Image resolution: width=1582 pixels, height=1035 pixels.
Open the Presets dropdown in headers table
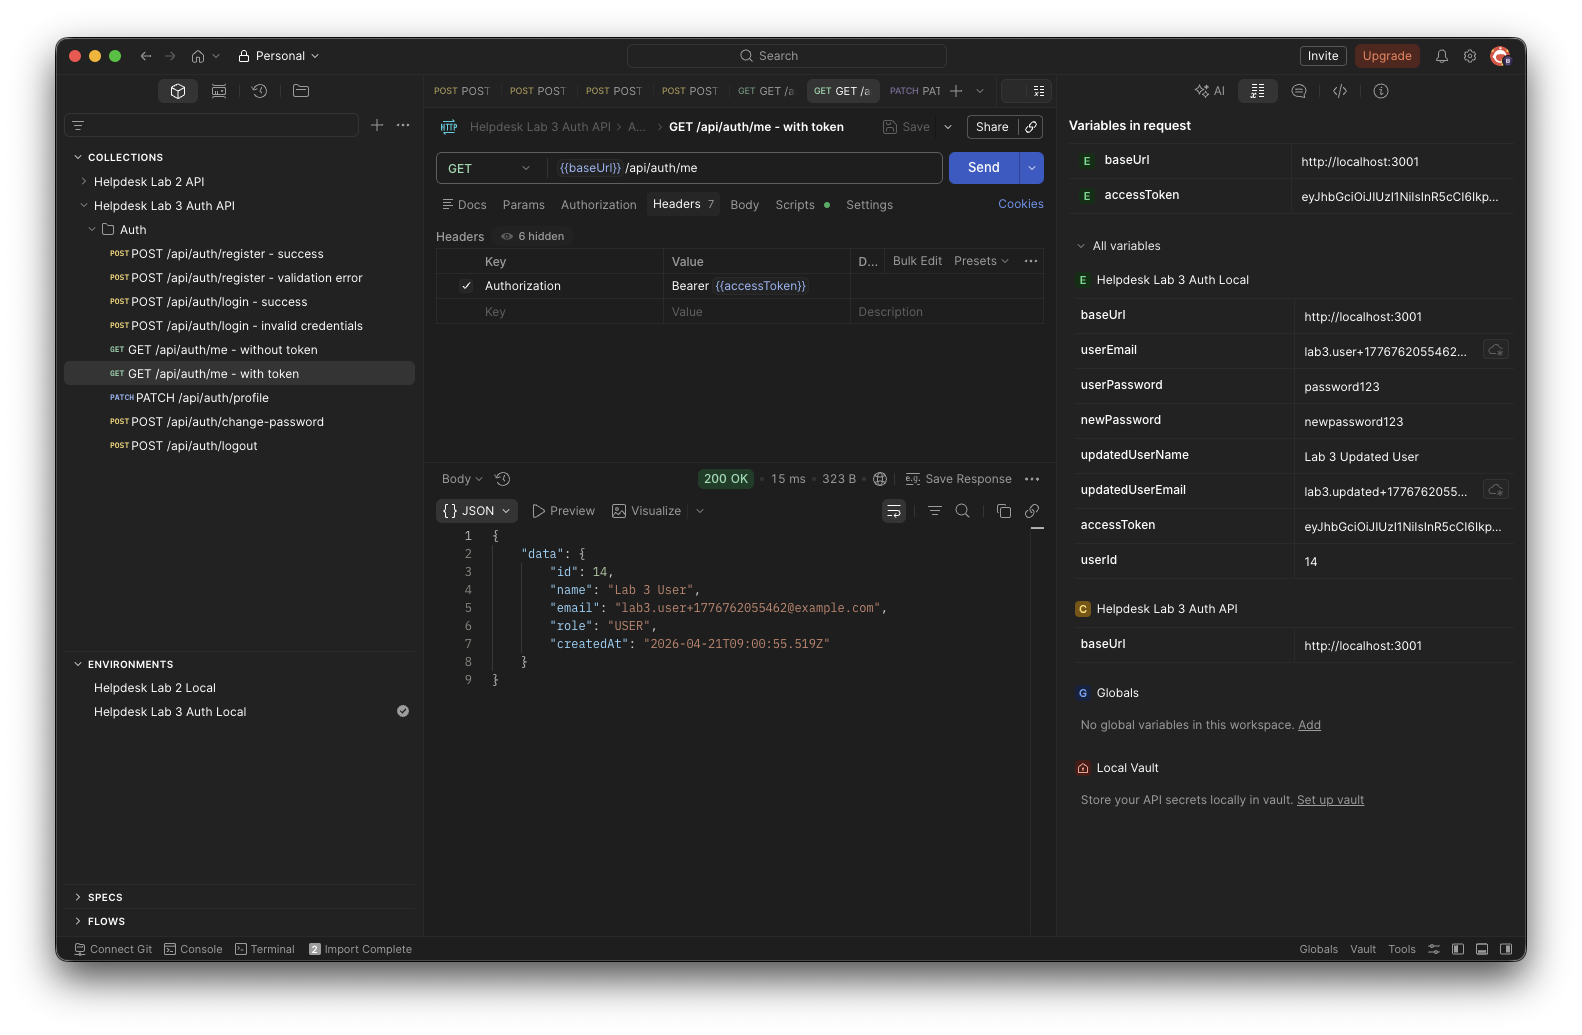[x=981, y=261]
